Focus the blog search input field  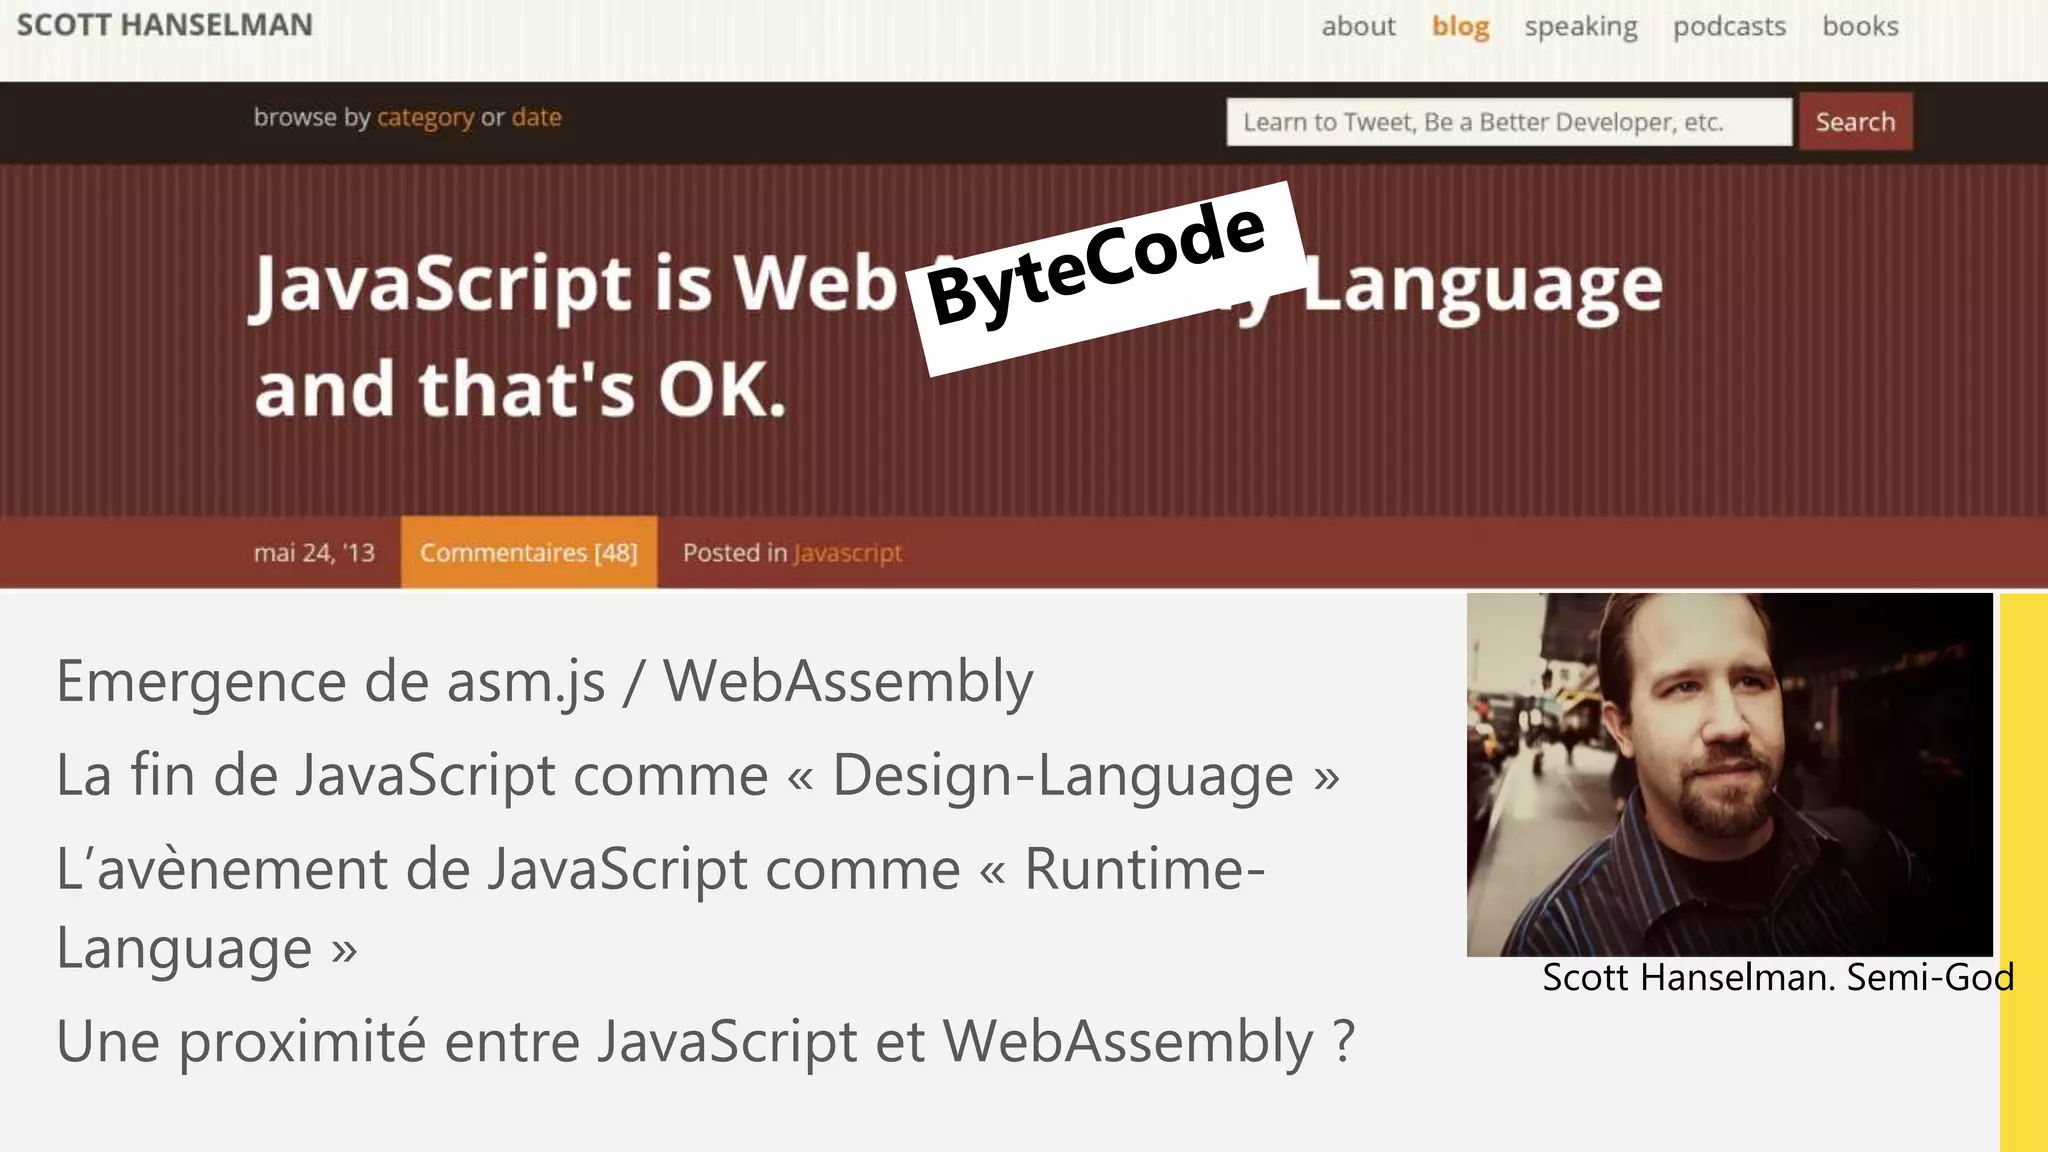(x=1509, y=122)
